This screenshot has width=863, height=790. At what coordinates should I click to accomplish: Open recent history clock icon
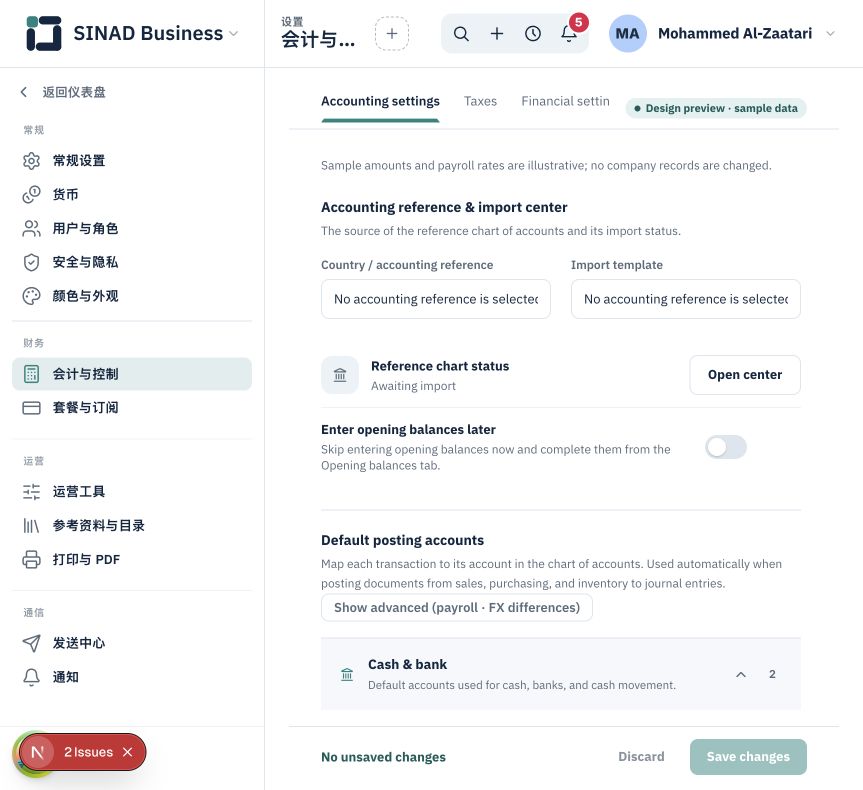point(533,34)
